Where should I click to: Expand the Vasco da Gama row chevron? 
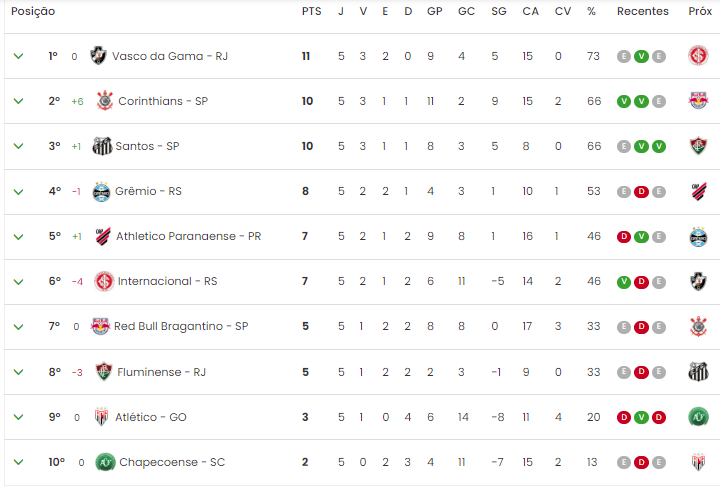click(x=18, y=56)
